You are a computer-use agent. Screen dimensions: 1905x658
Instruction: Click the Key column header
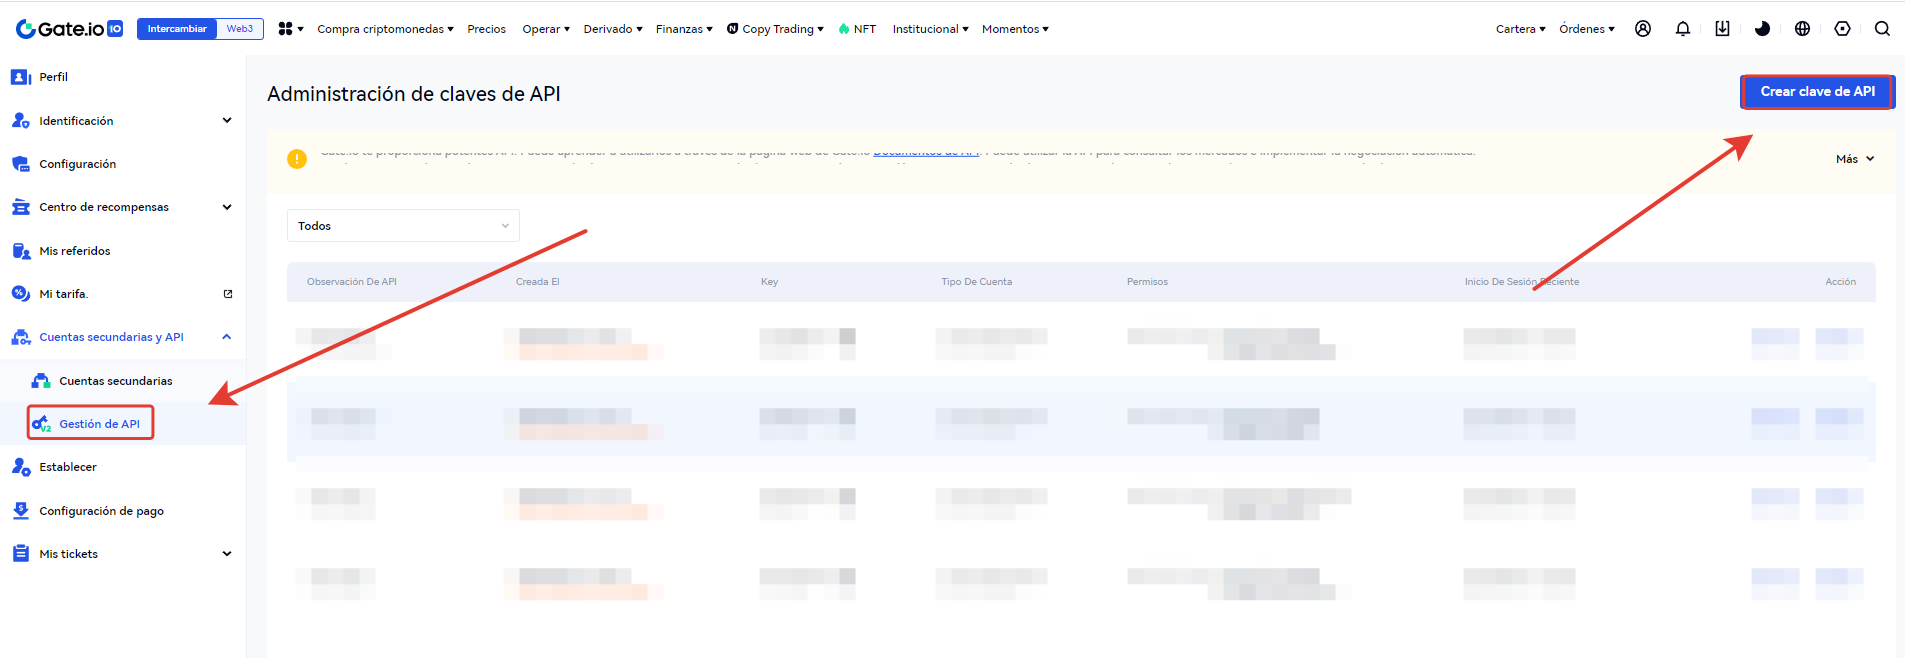pos(769,282)
